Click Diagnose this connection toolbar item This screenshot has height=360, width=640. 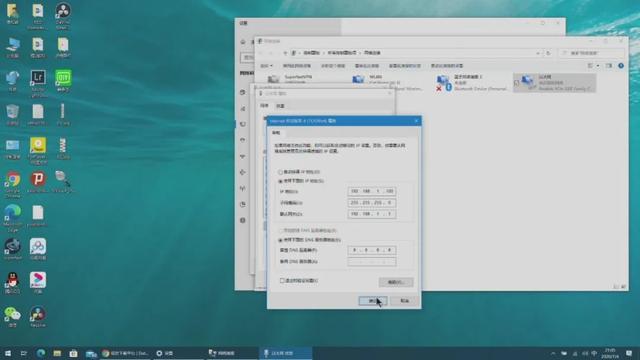click(x=333, y=66)
